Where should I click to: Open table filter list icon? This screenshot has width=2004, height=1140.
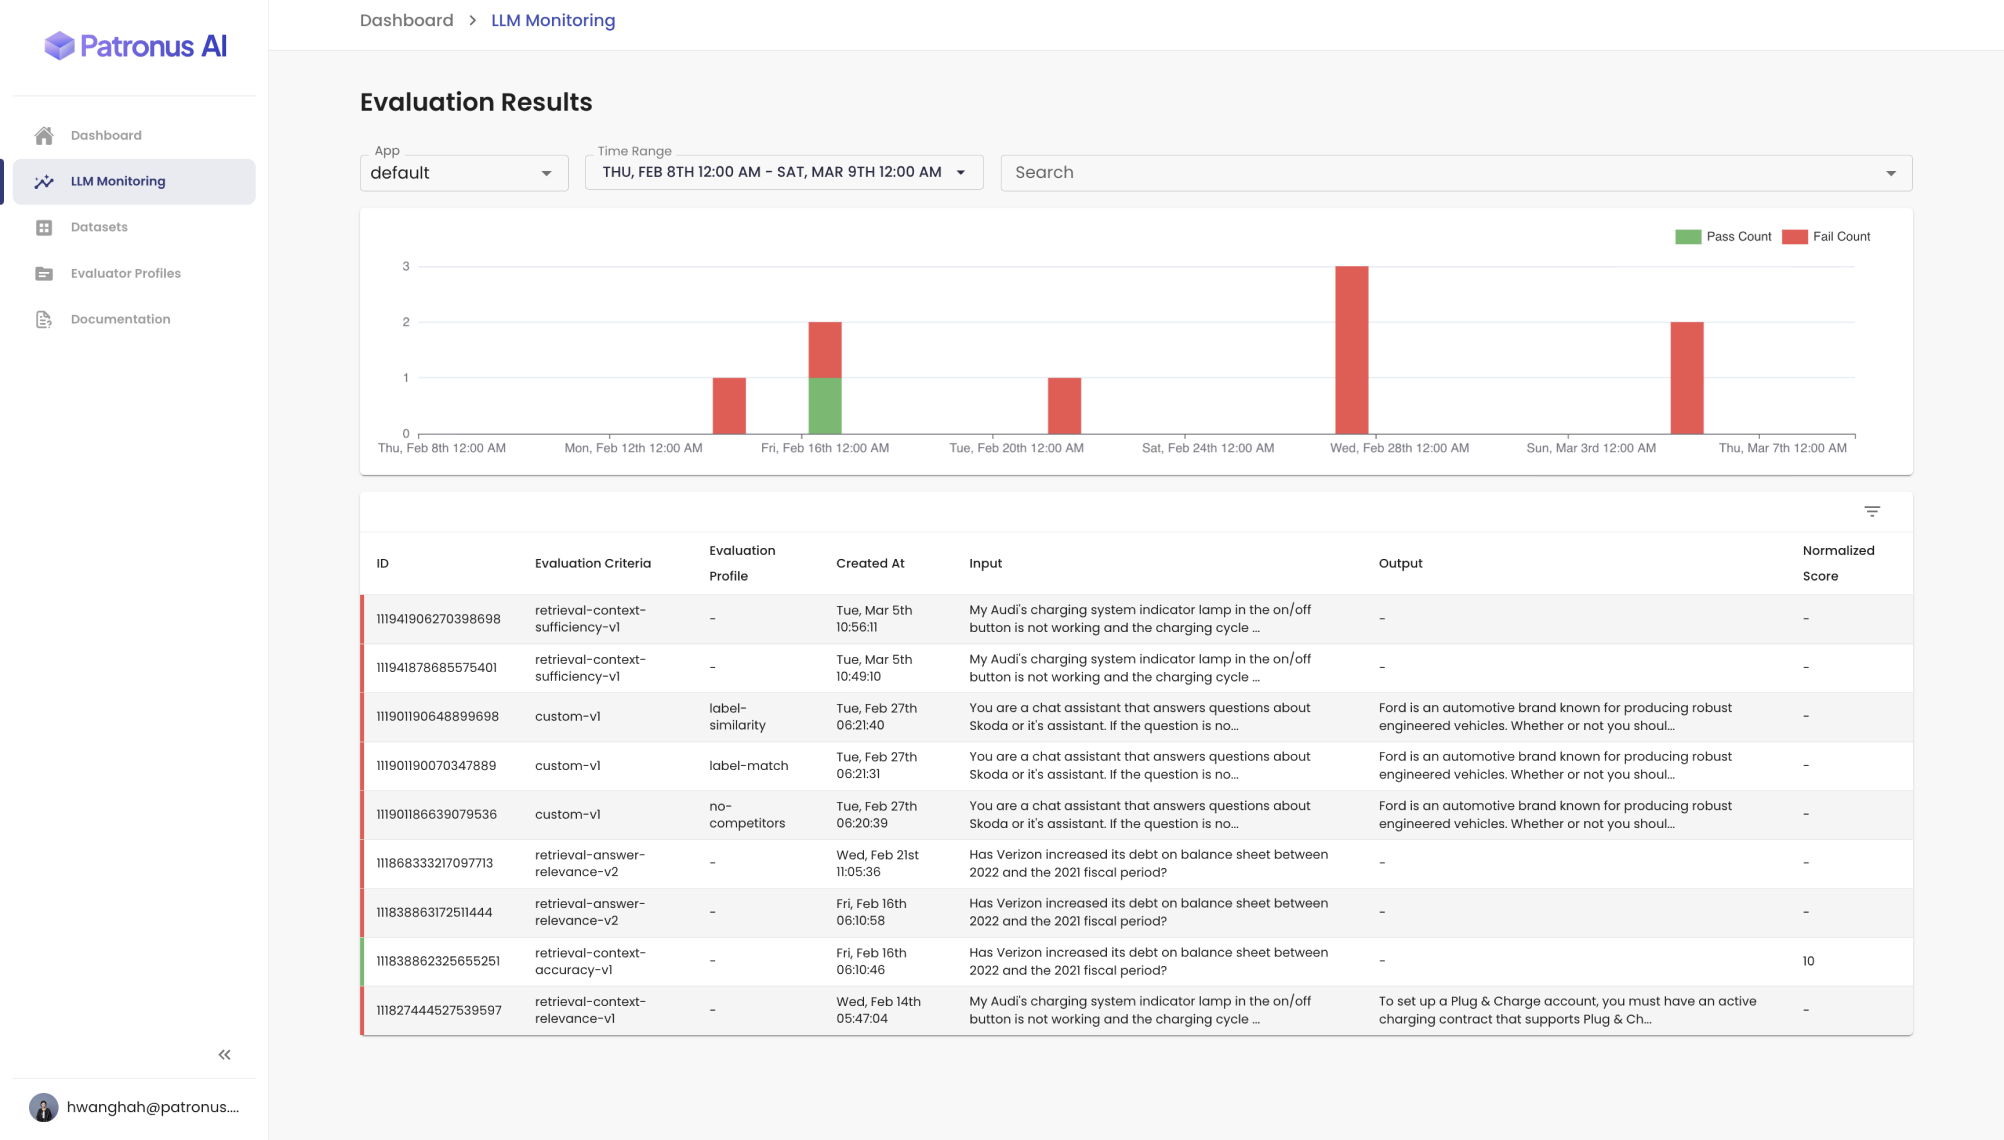pyautogui.click(x=1872, y=512)
